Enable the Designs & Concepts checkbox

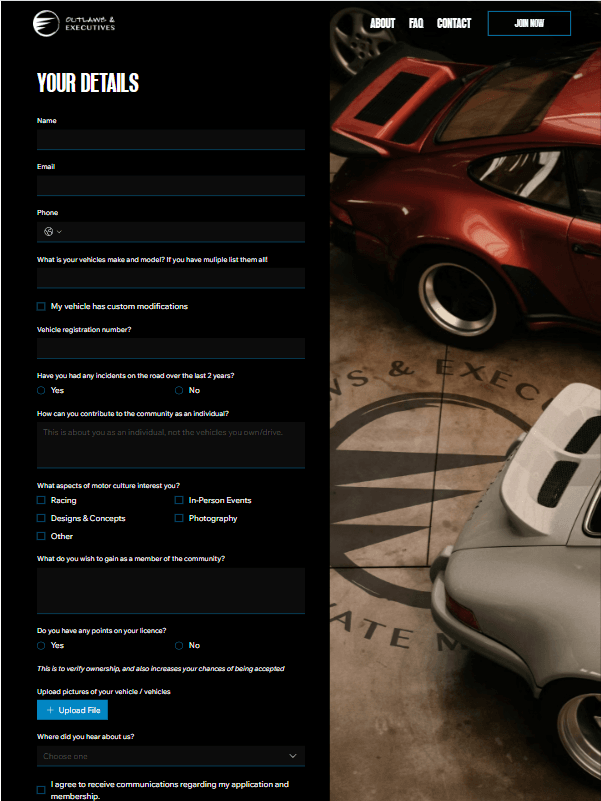pos(41,518)
